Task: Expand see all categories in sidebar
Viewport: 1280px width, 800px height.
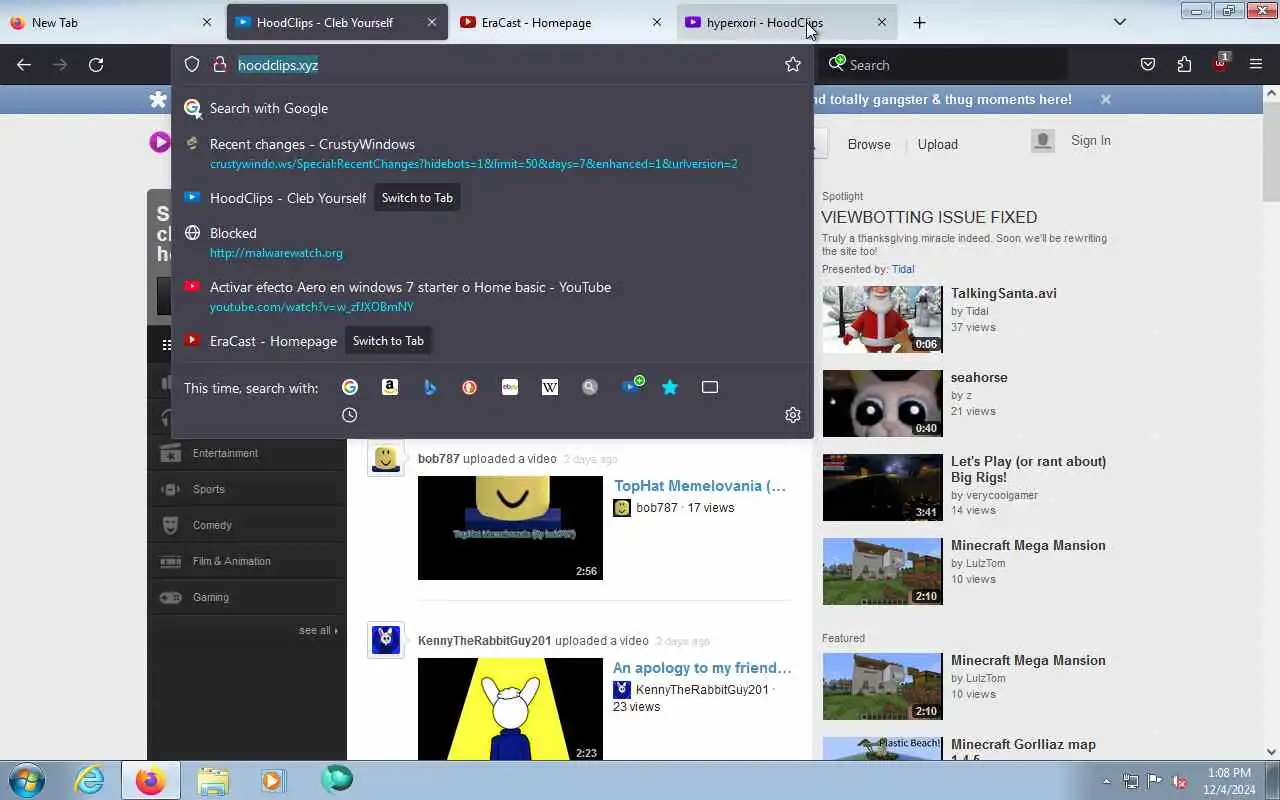Action: pos(318,630)
